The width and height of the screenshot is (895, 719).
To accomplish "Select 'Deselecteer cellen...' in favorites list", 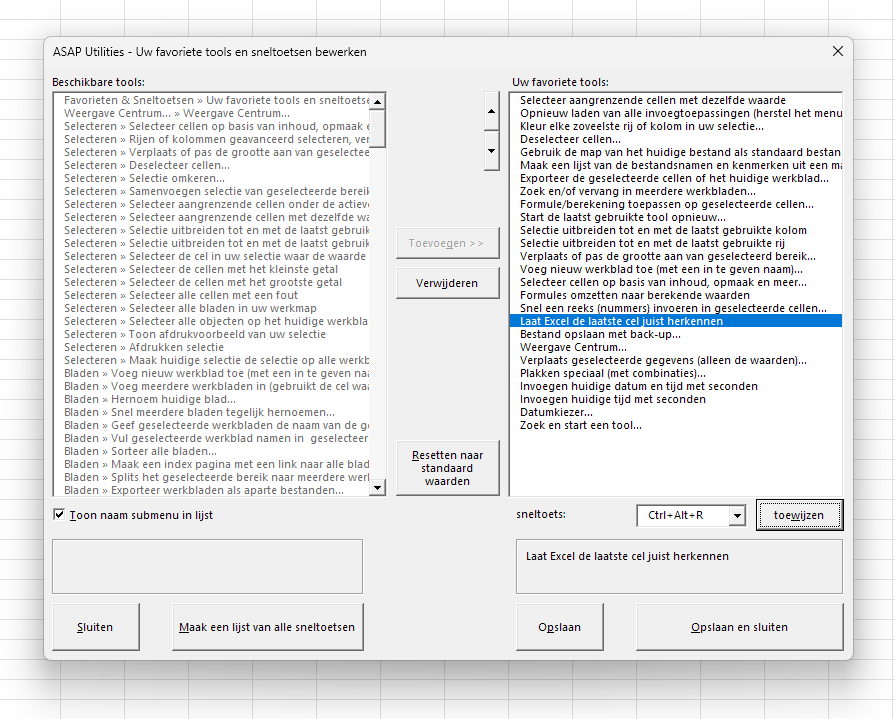I will click(x=676, y=139).
